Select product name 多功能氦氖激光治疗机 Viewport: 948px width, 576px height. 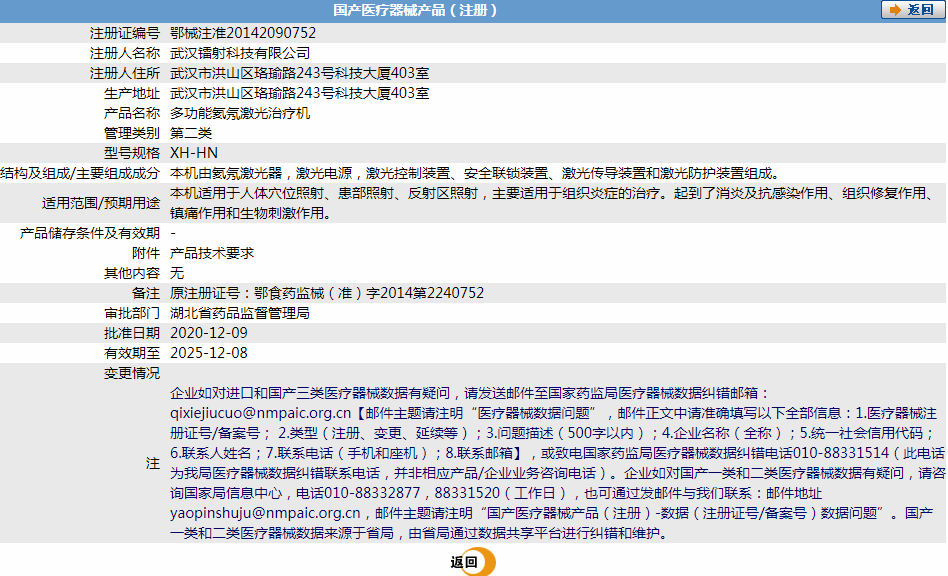click(240, 113)
